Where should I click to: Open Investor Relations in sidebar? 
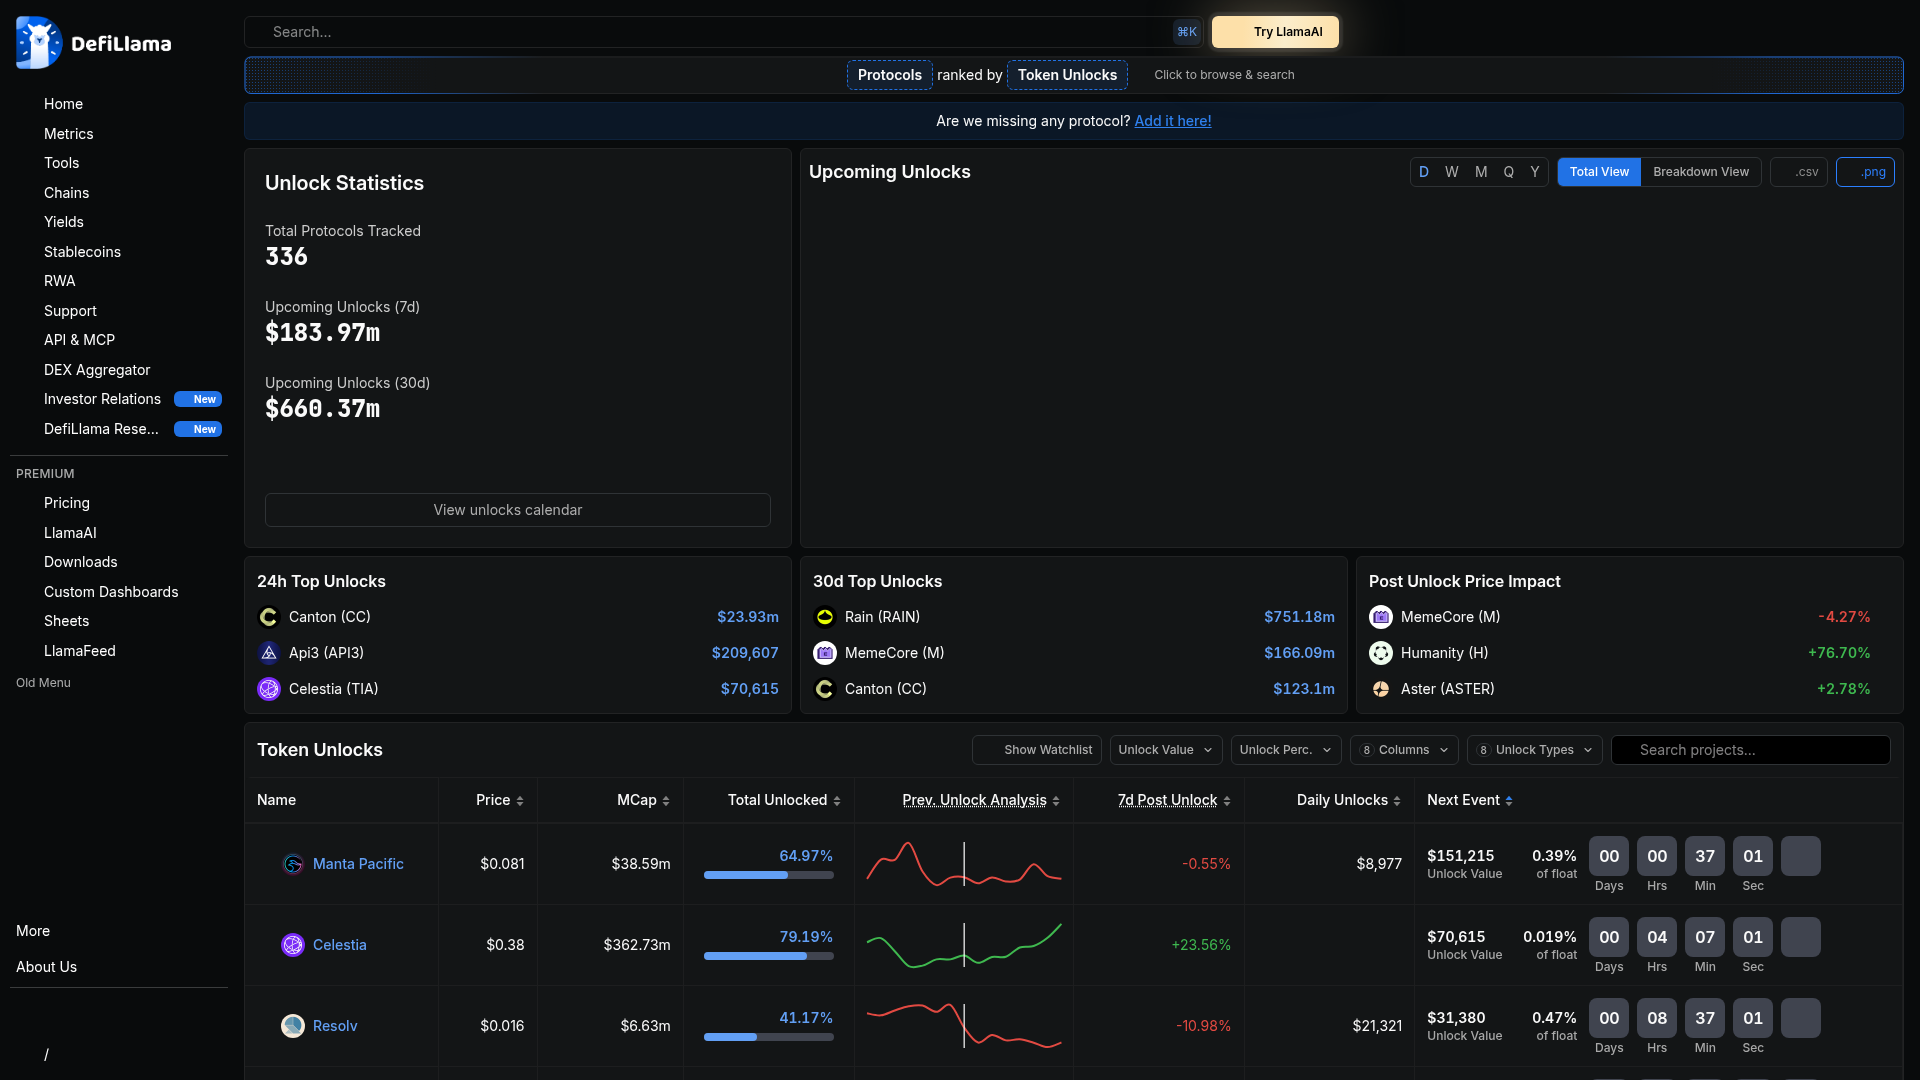(x=102, y=399)
